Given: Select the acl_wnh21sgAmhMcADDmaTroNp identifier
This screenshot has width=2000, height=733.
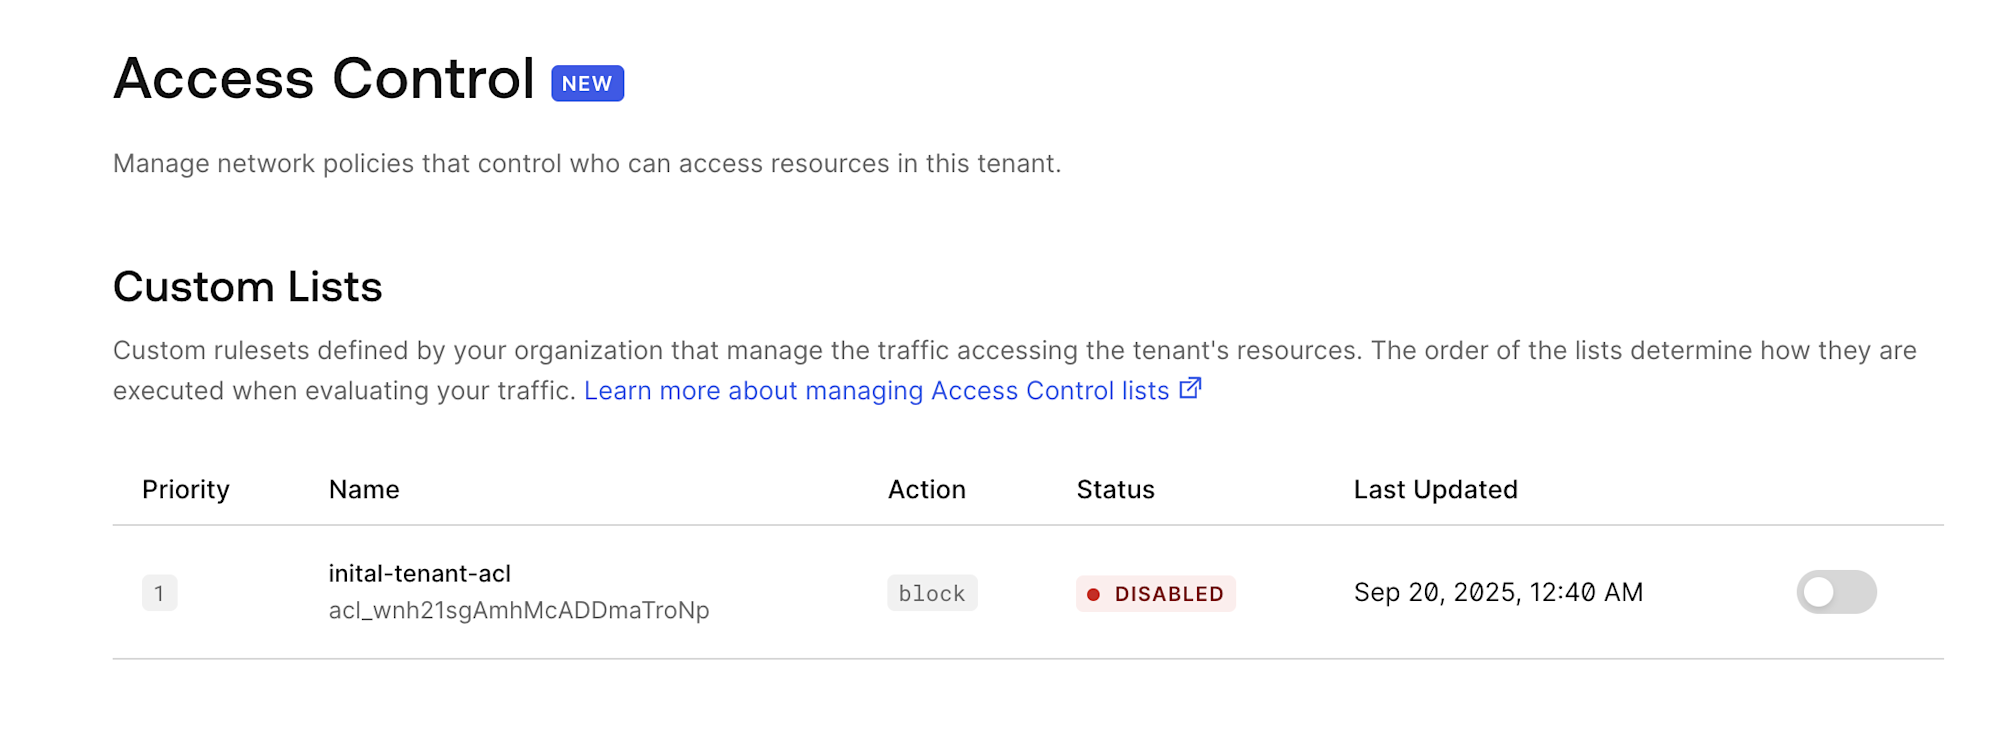Looking at the screenshot, I should coord(519,610).
